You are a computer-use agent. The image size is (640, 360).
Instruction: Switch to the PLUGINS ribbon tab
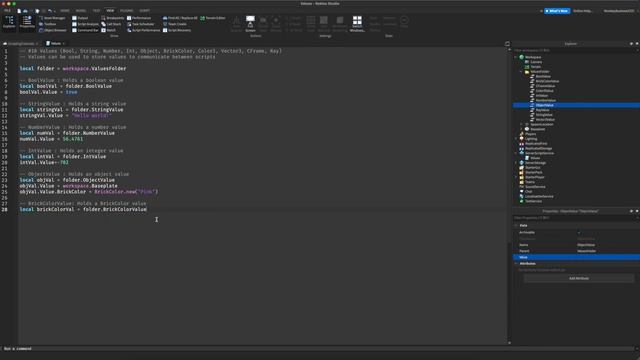[x=127, y=11]
